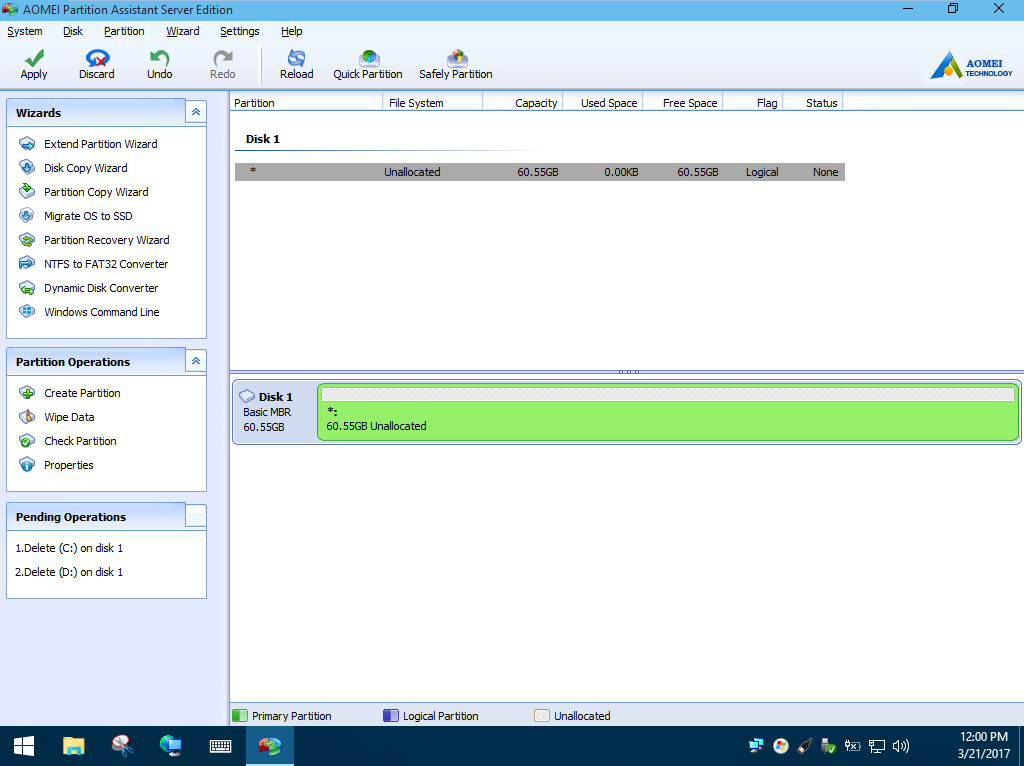This screenshot has height=766, width=1024.
Task: Select pending operation Delete (D:) on disk 1
Action: pos(69,572)
